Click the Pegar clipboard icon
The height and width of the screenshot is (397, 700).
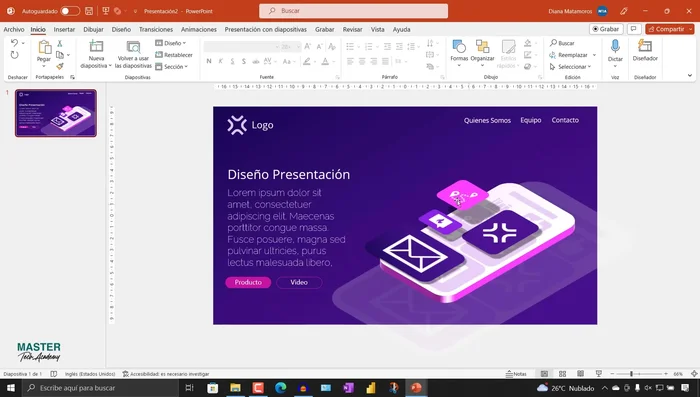click(44, 47)
